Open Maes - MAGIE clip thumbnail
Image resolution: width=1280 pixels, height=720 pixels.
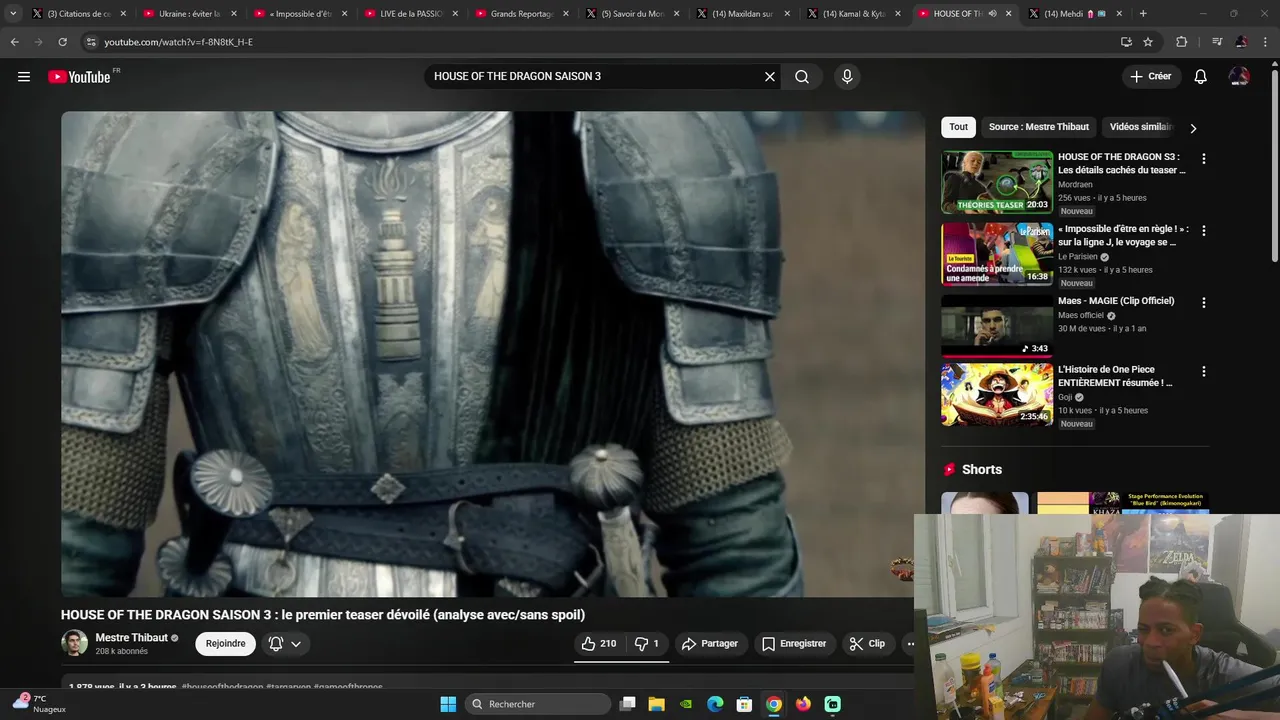pyautogui.click(x=997, y=326)
